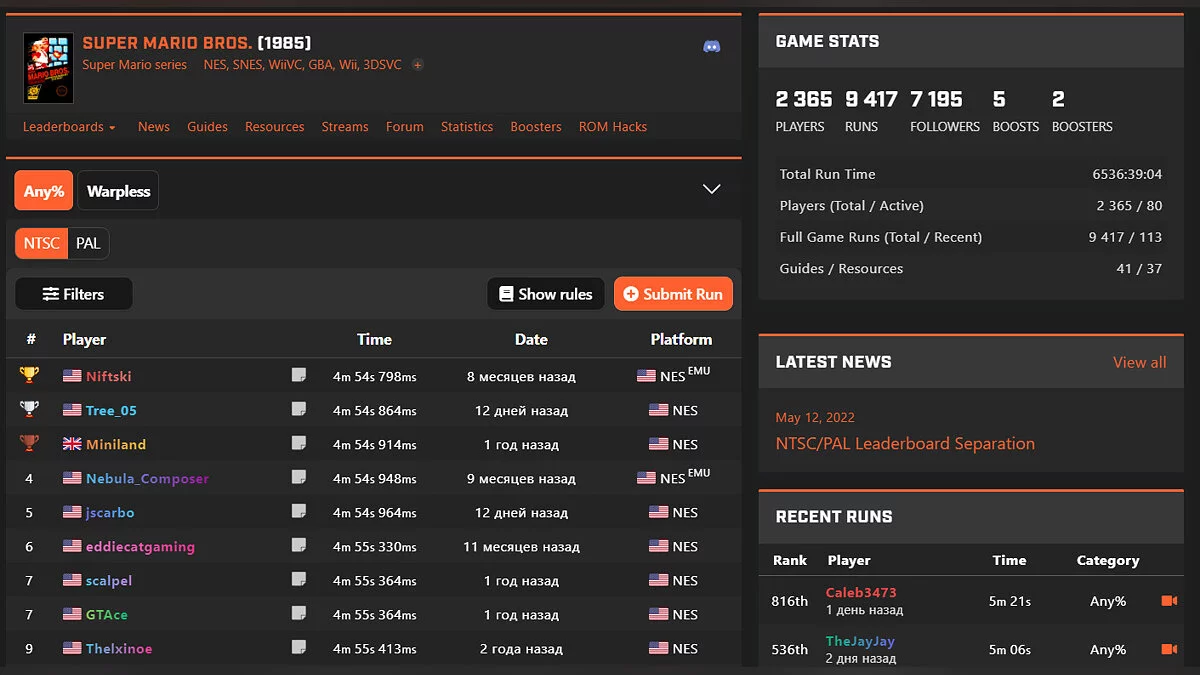Image resolution: width=1200 pixels, height=675 pixels.
Task: Go to the Statistics tab
Action: [x=467, y=127]
